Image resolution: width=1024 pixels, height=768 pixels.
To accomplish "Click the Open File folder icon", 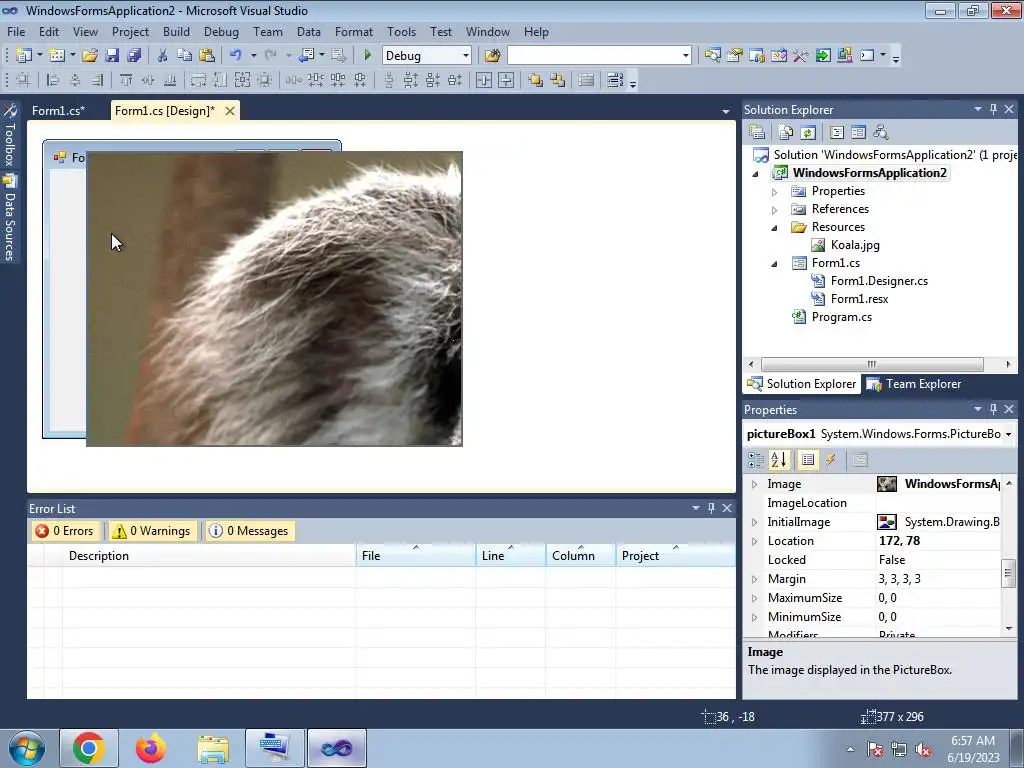I will (x=90, y=56).
